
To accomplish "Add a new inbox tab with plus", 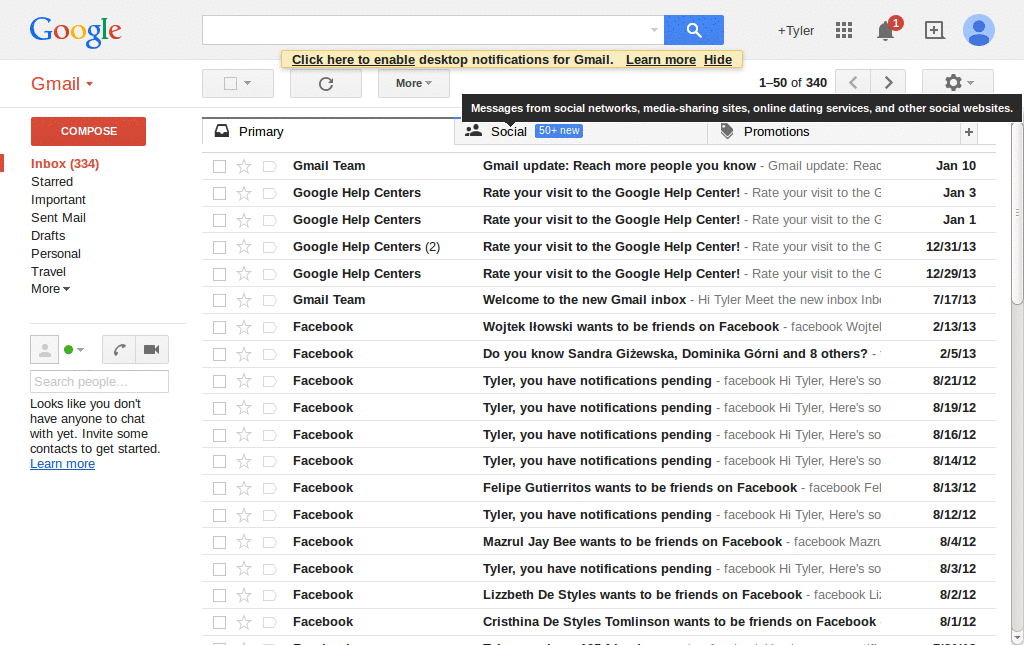I will 968,132.
